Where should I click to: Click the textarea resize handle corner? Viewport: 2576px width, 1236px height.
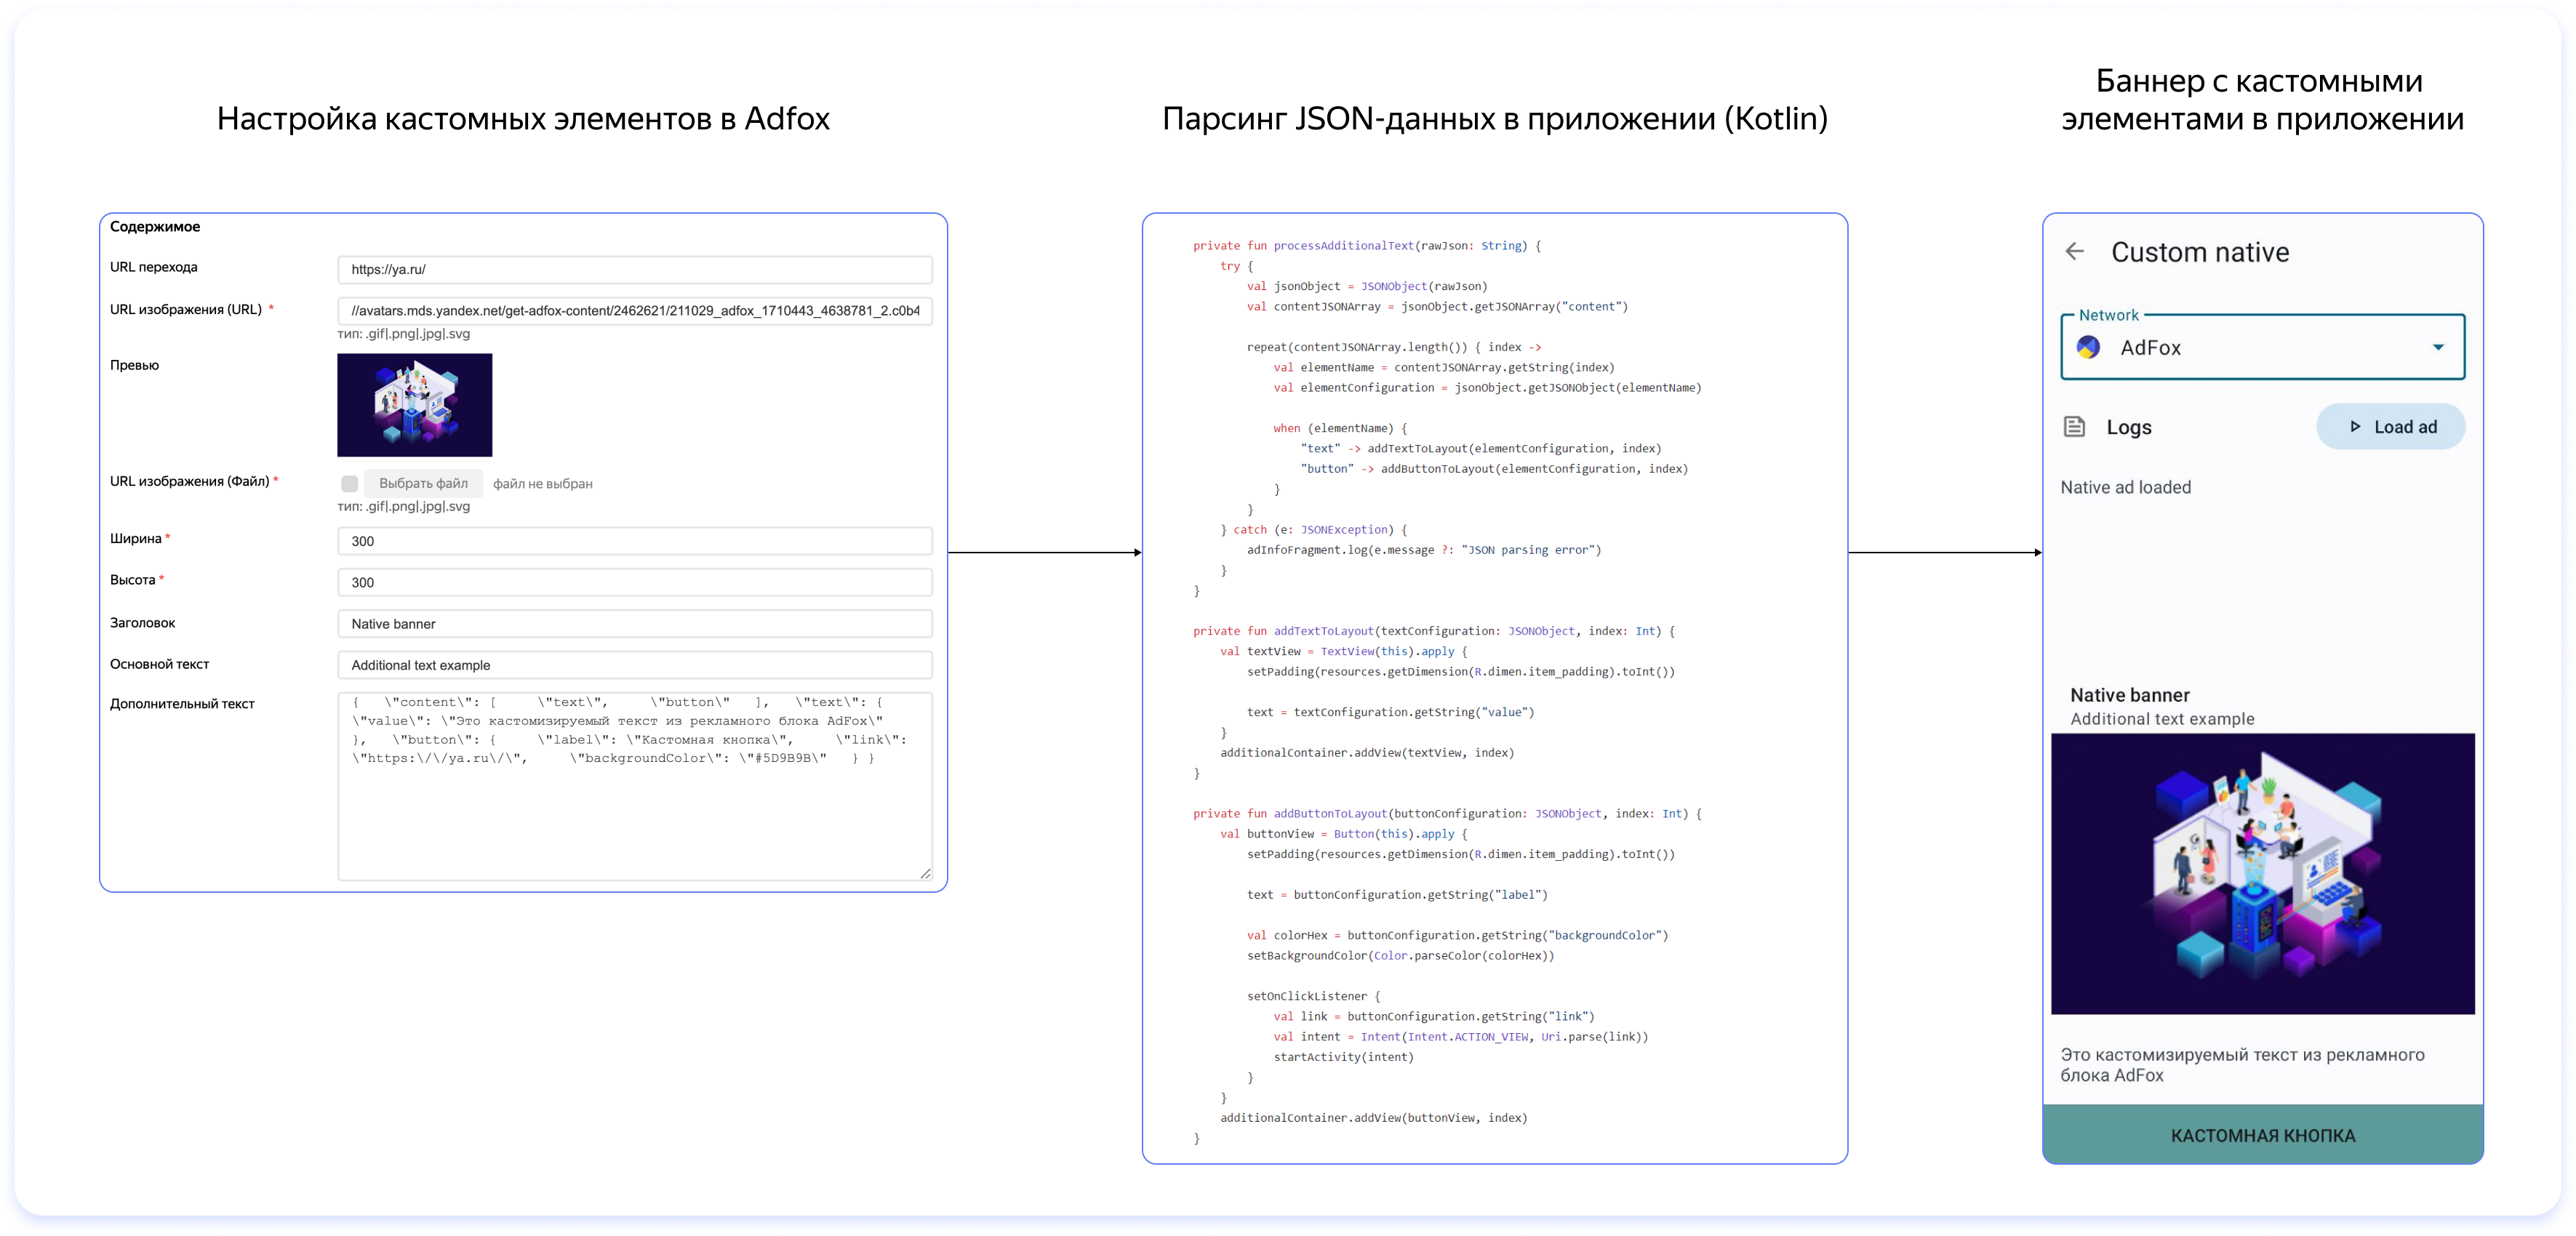click(925, 873)
